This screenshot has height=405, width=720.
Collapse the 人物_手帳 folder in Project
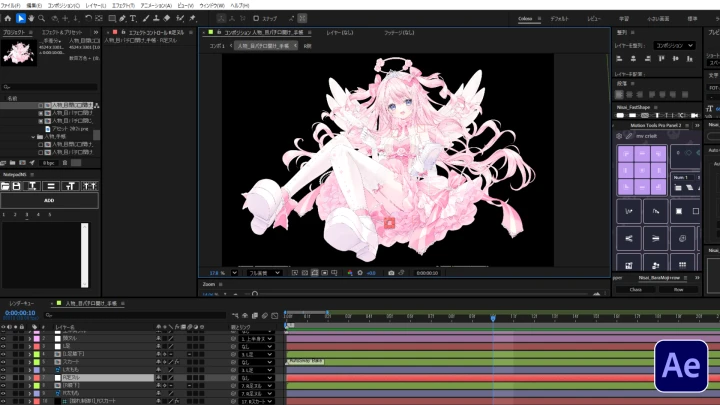coord(33,137)
